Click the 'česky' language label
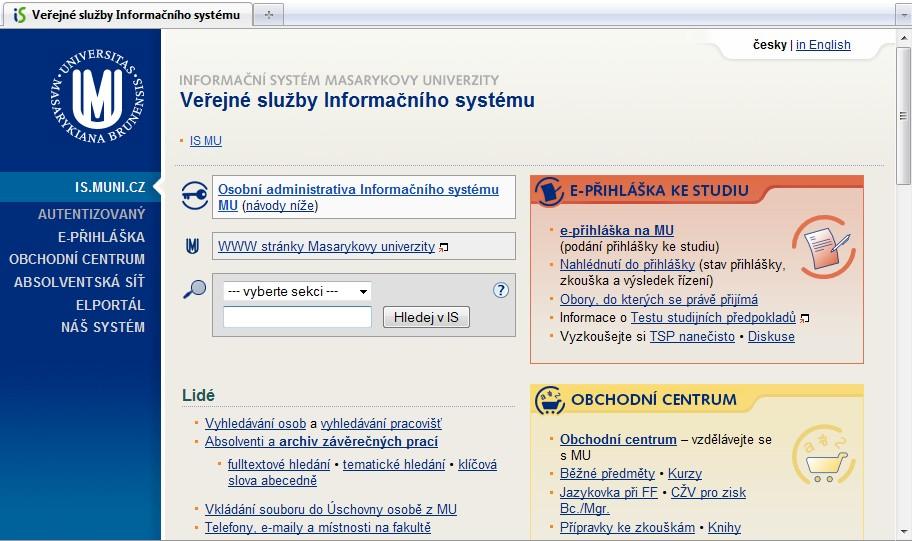This screenshot has width=912, height=541. [770, 45]
